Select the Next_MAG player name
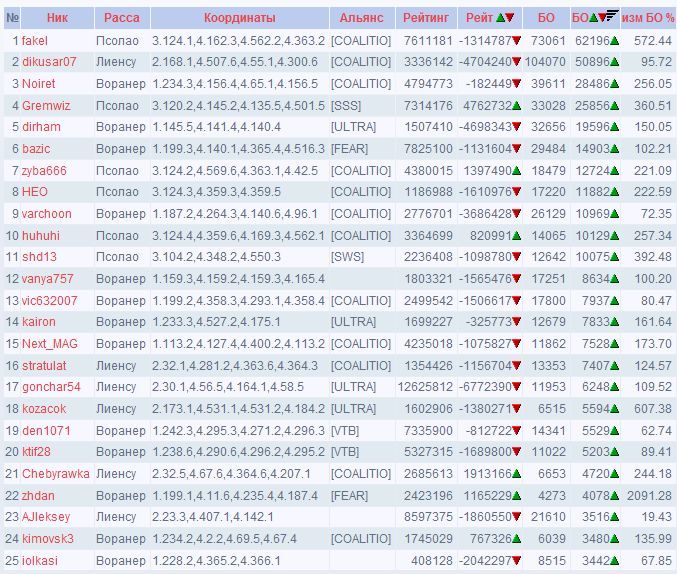The width and height of the screenshot is (677, 574). pyautogui.click(x=50, y=344)
